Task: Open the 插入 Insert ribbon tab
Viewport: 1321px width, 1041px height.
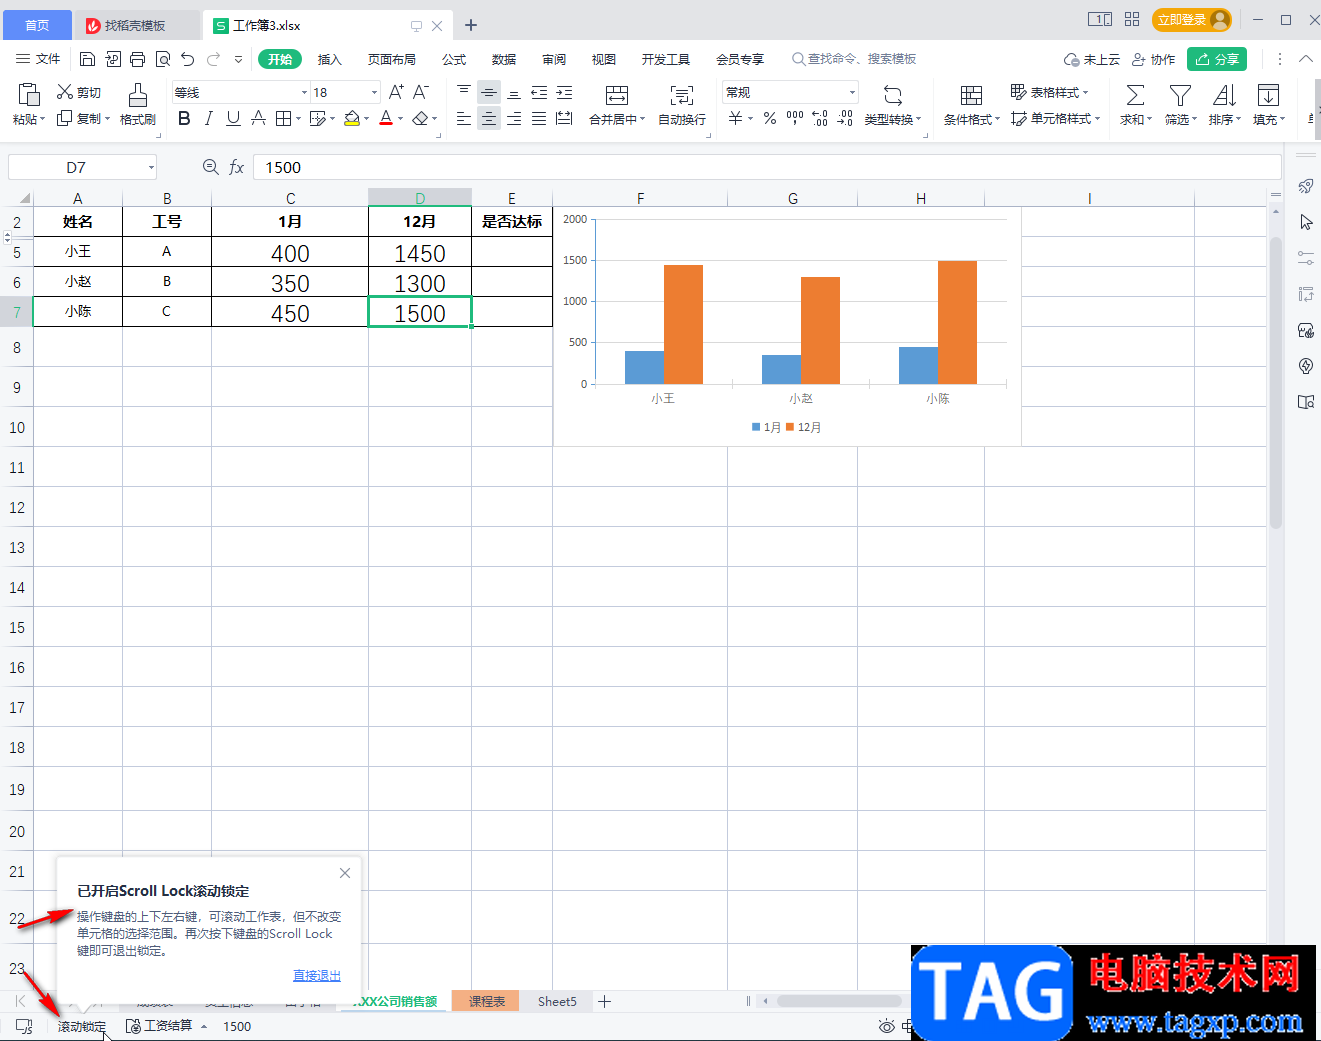Action: point(330,59)
